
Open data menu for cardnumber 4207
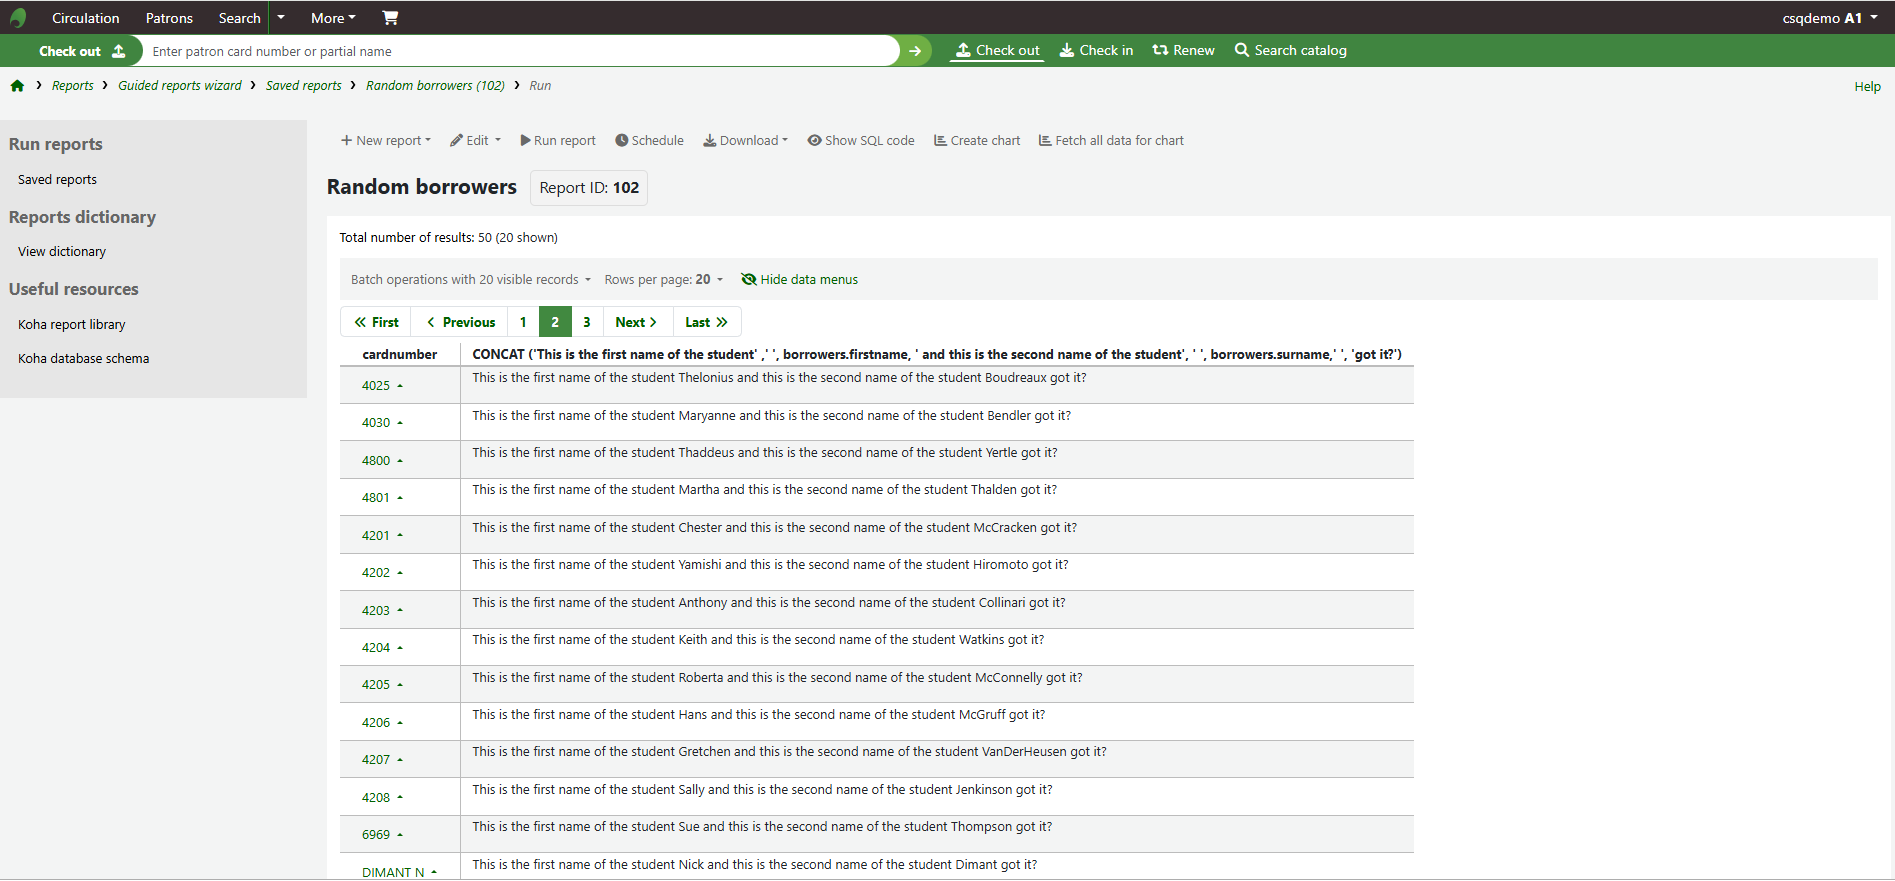point(382,760)
